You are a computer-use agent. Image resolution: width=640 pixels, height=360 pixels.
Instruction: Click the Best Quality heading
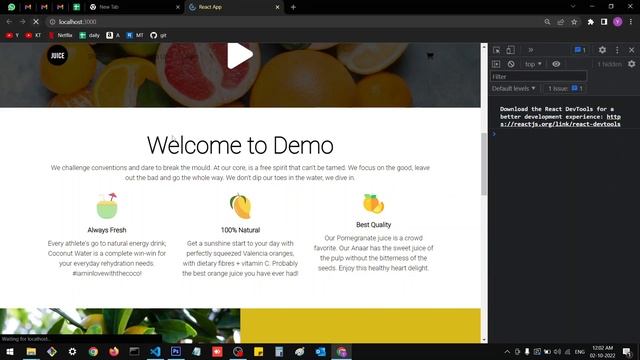point(373,225)
